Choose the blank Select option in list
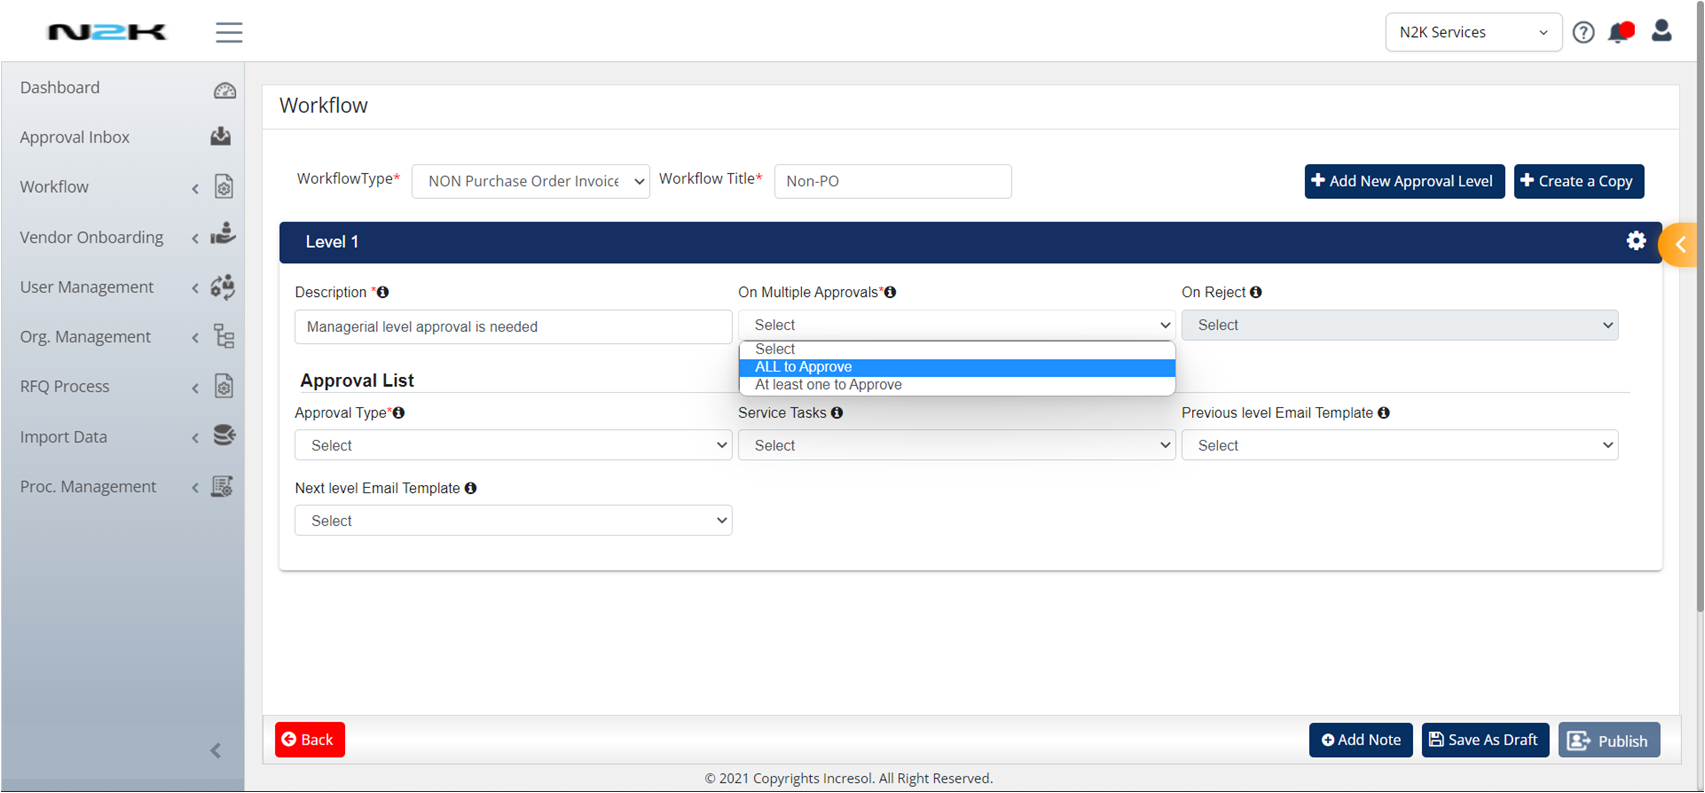The image size is (1705, 793). click(x=957, y=349)
